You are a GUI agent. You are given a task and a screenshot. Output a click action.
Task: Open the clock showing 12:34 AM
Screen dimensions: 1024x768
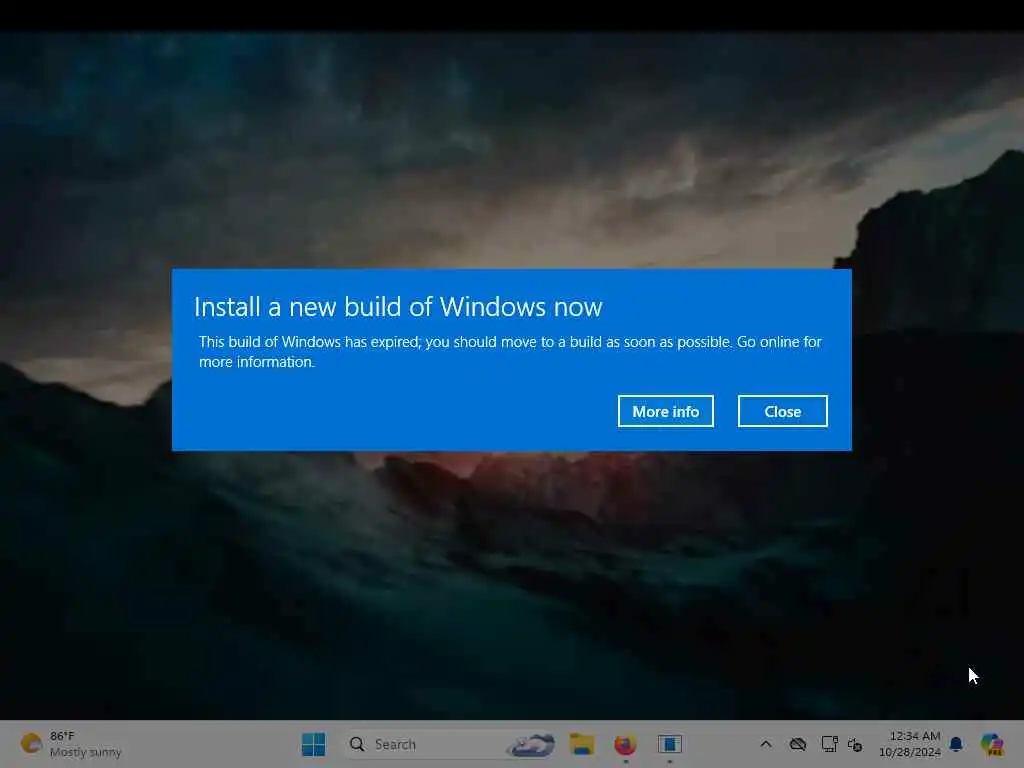point(914,736)
